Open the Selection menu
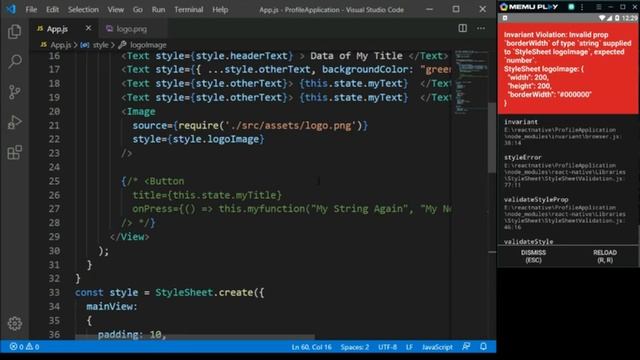This screenshot has width=640, height=360. pyautogui.click(x=83, y=9)
